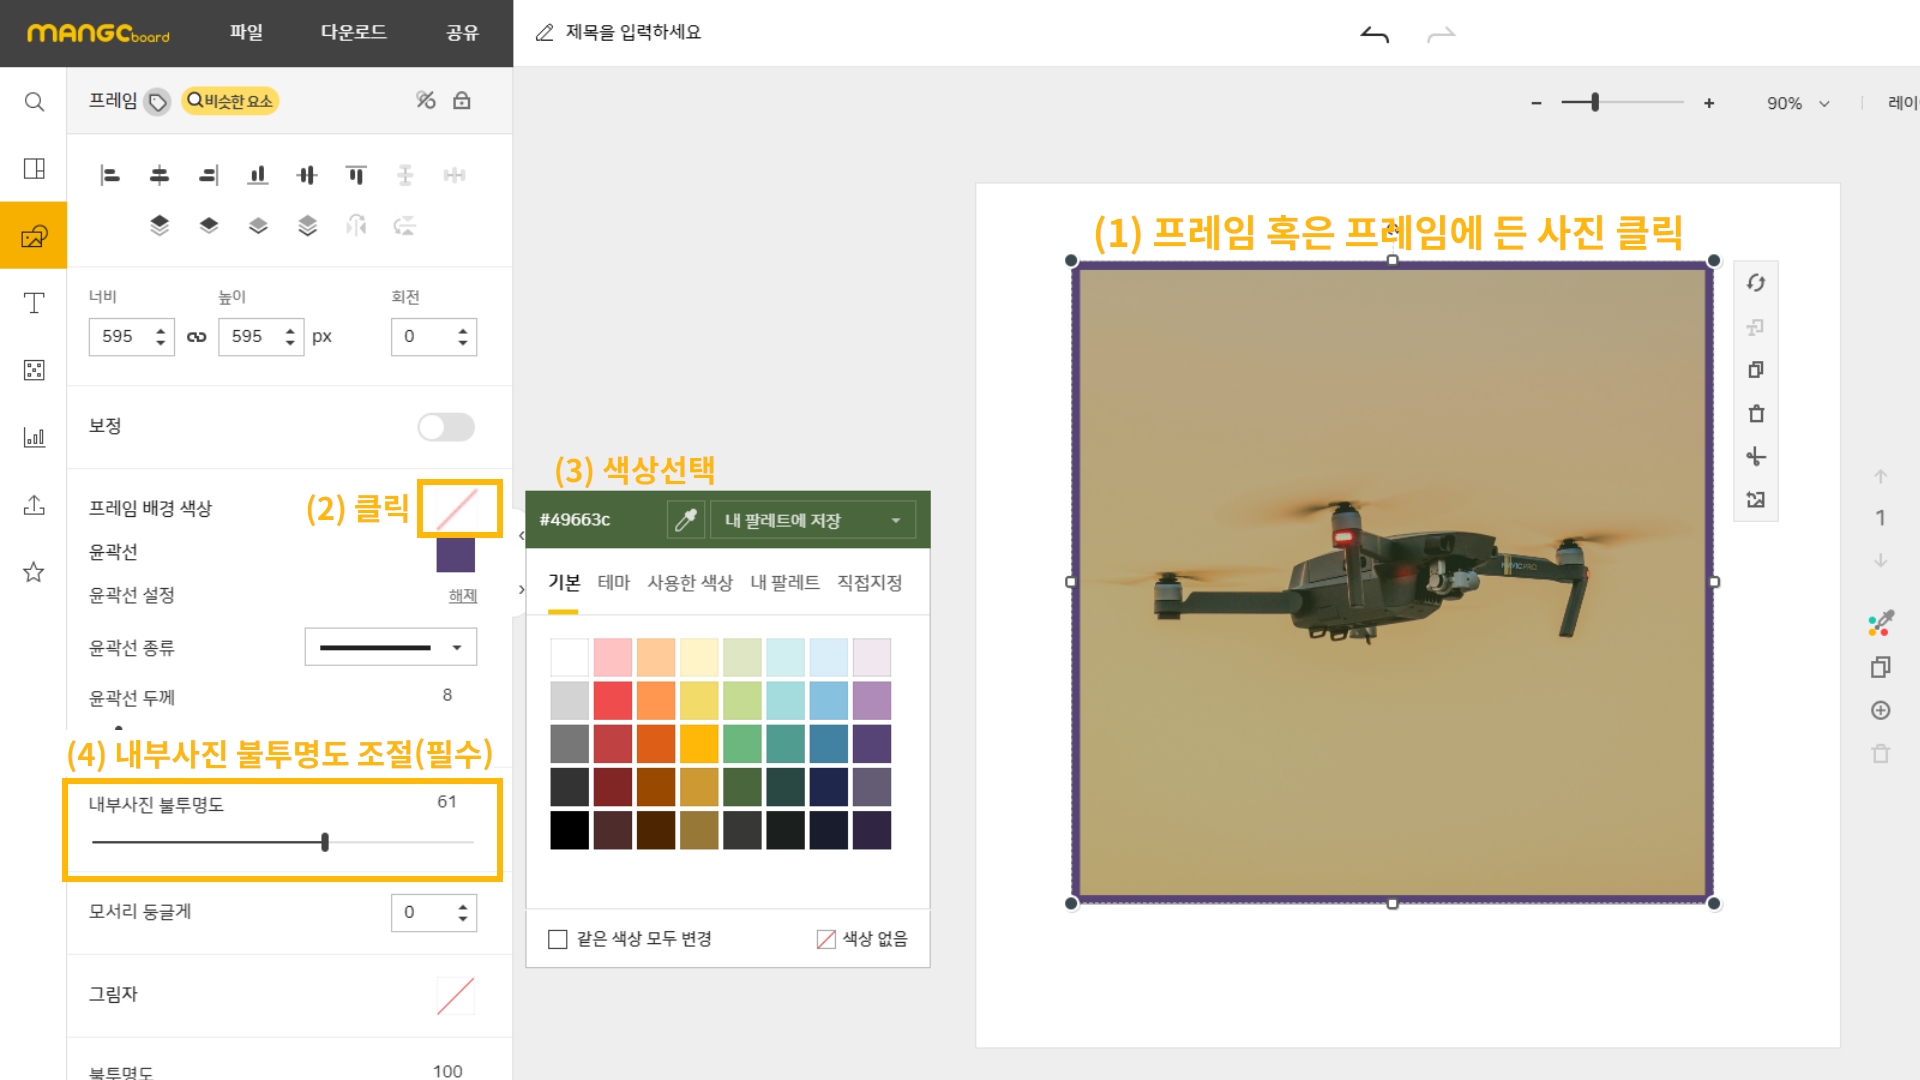Increase 모서리 둥글게 value with stepper

(462, 906)
